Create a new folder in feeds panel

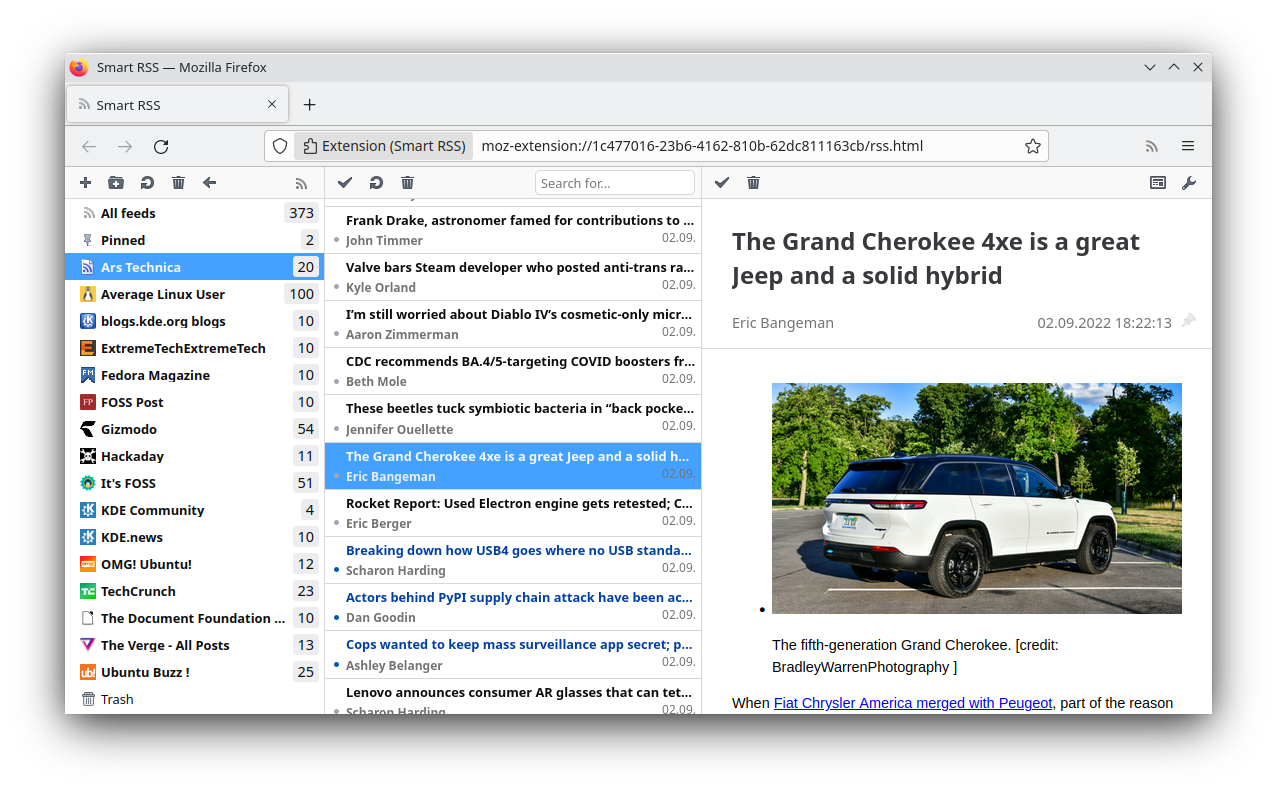[116, 183]
